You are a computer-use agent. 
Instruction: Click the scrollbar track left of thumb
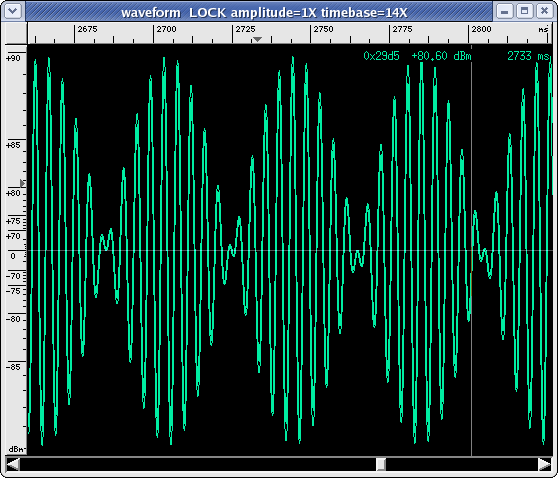pos(198,464)
